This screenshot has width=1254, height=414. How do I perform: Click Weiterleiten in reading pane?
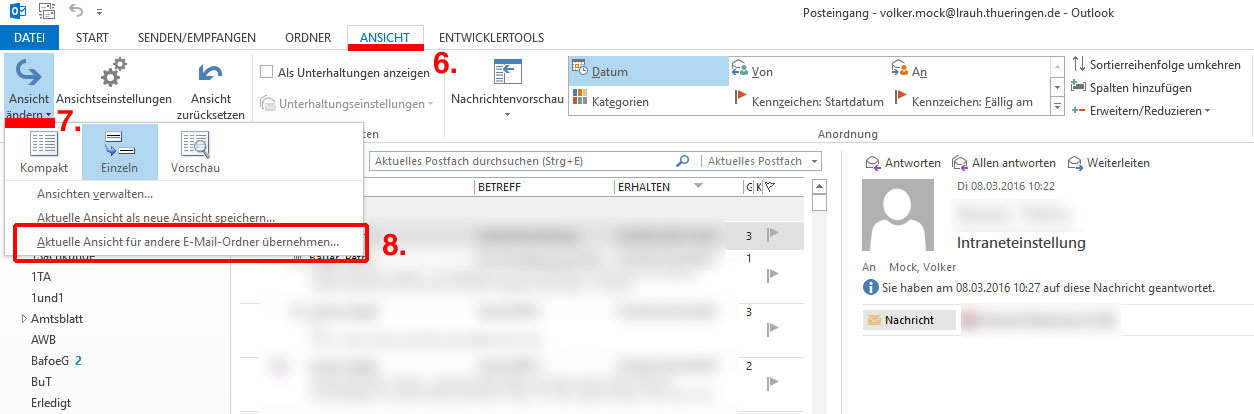point(1109,163)
